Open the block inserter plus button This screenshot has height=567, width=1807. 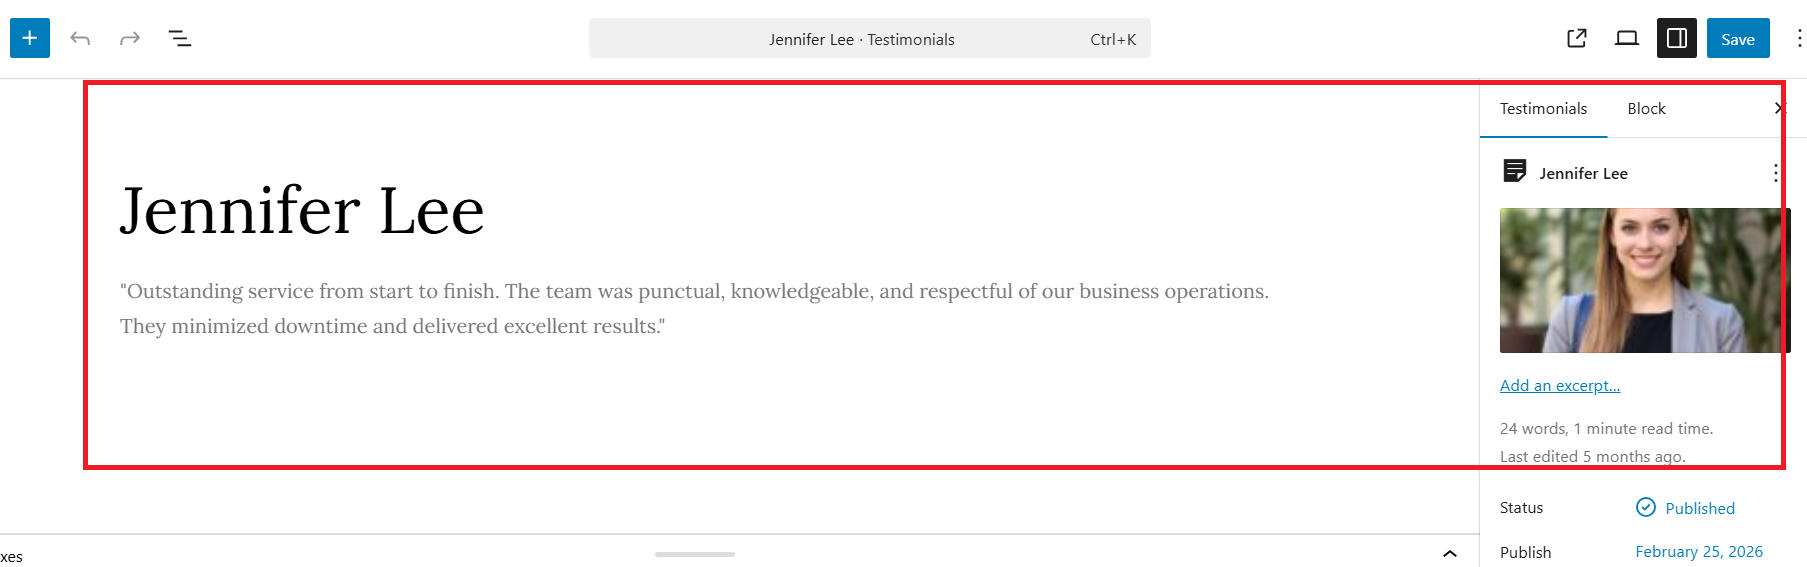click(x=30, y=38)
